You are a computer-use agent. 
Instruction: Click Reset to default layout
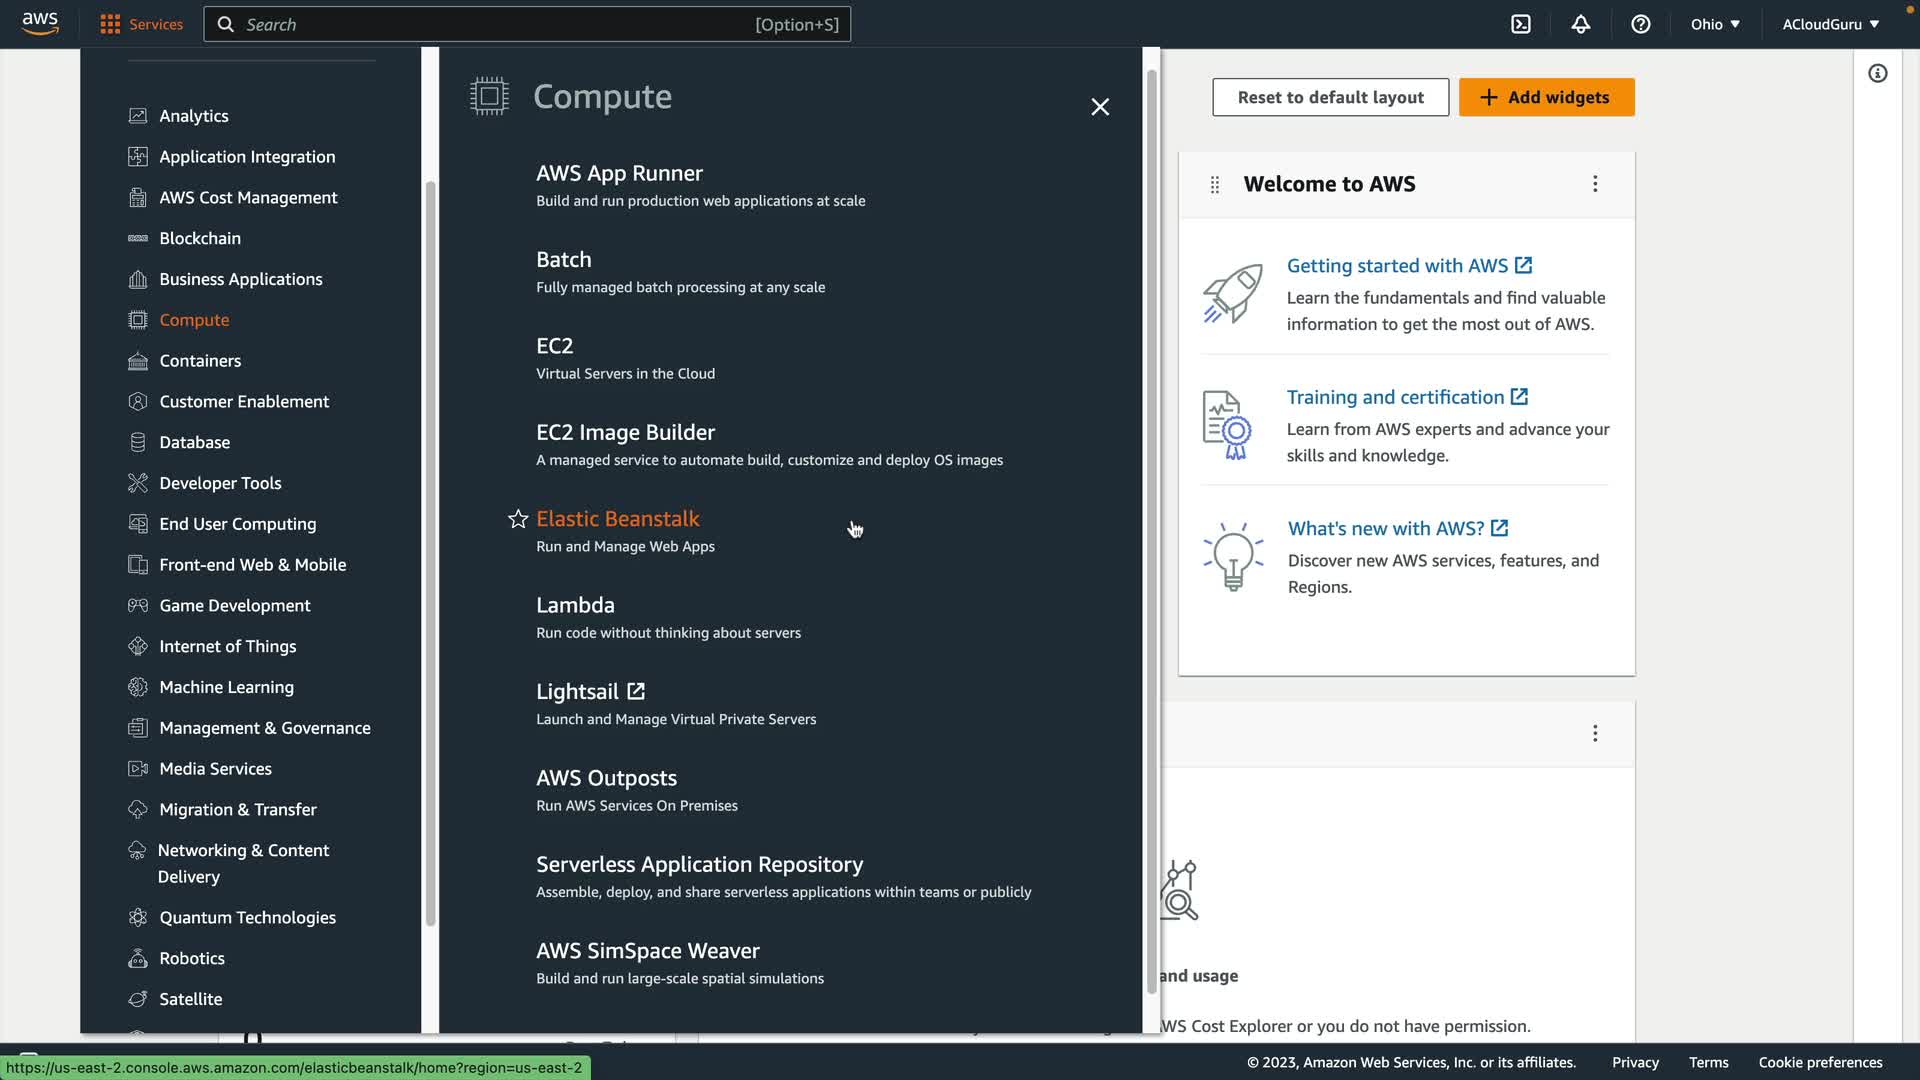(1330, 97)
